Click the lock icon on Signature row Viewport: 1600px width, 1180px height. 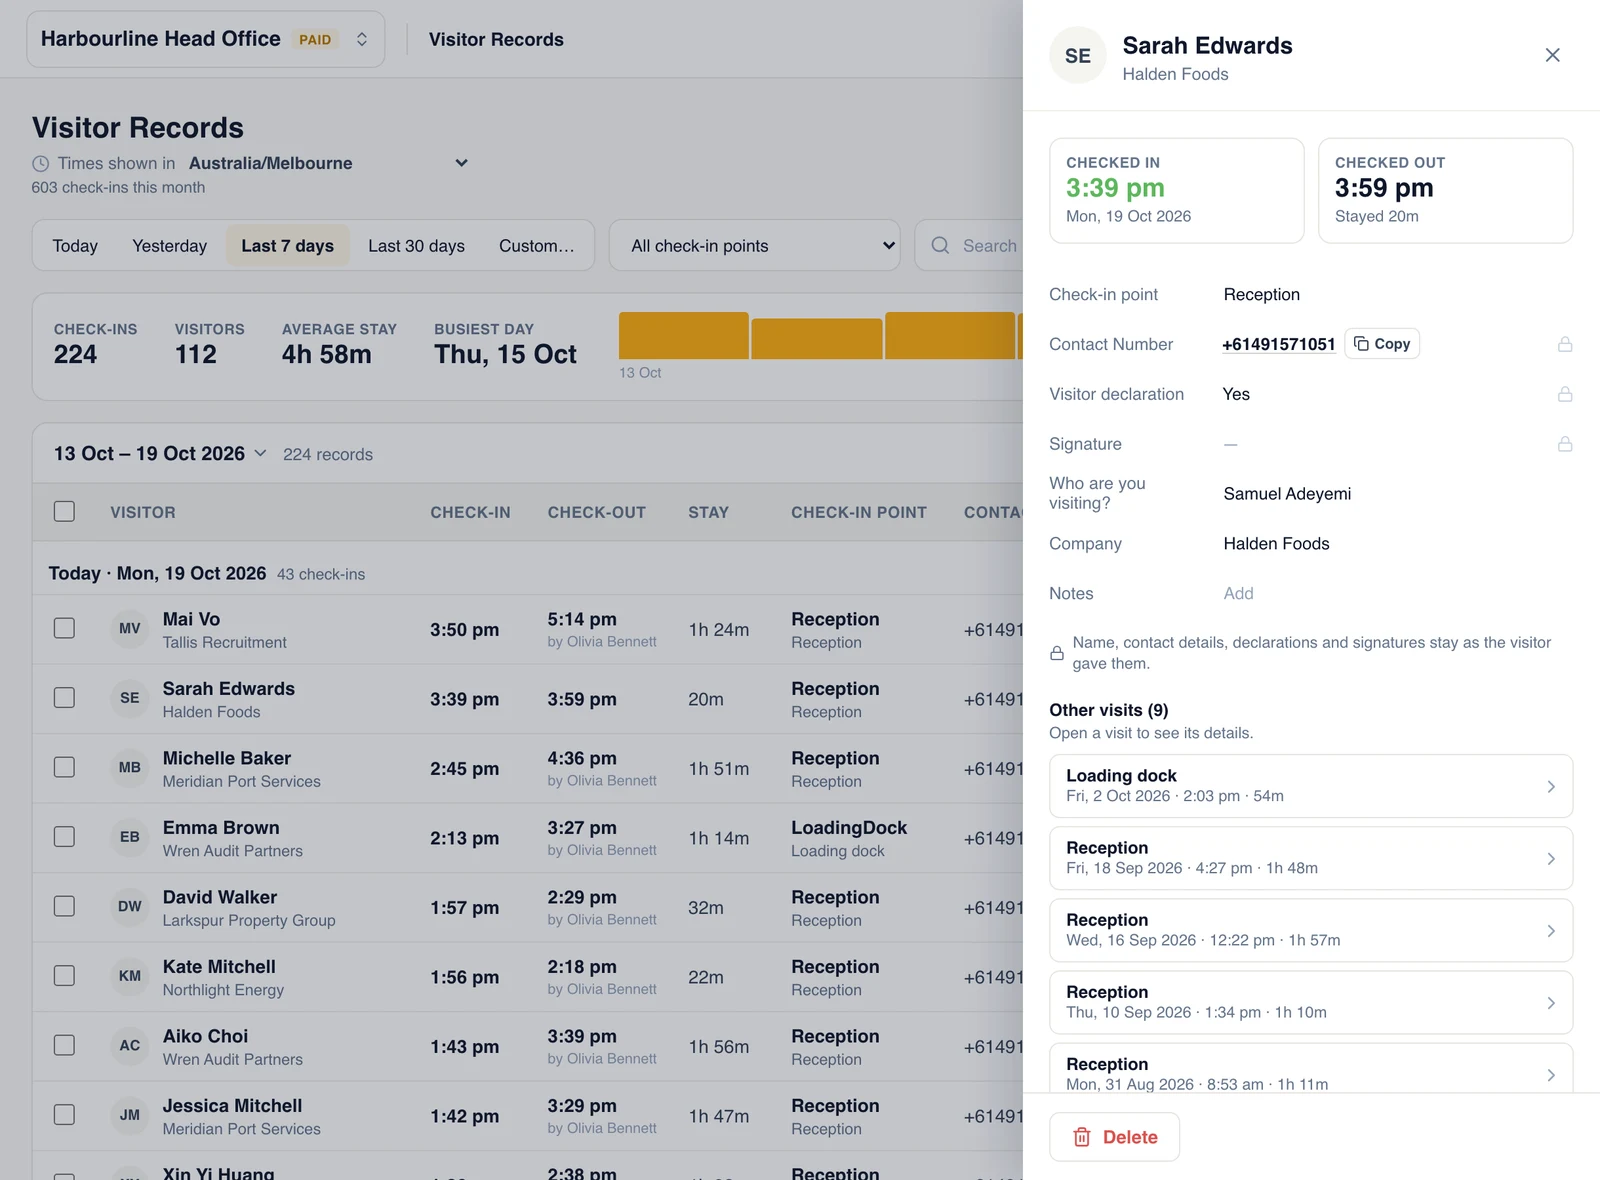(1565, 444)
